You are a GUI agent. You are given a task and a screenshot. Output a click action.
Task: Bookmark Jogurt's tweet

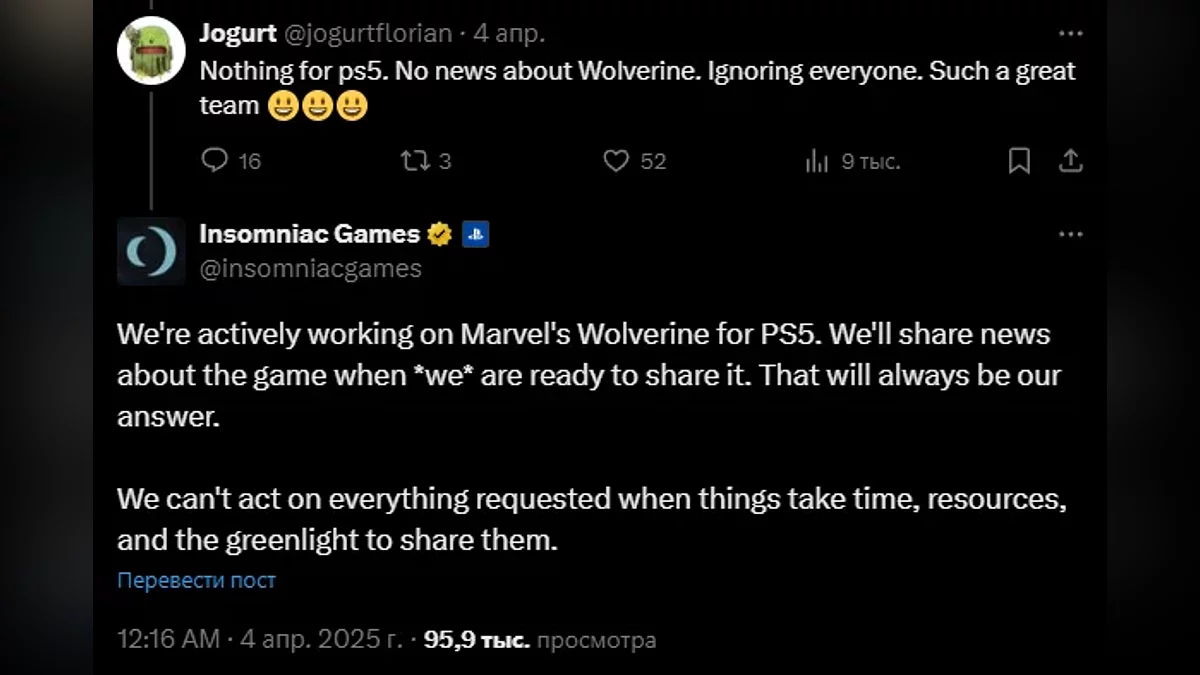pyautogui.click(x=1019, y=160)
